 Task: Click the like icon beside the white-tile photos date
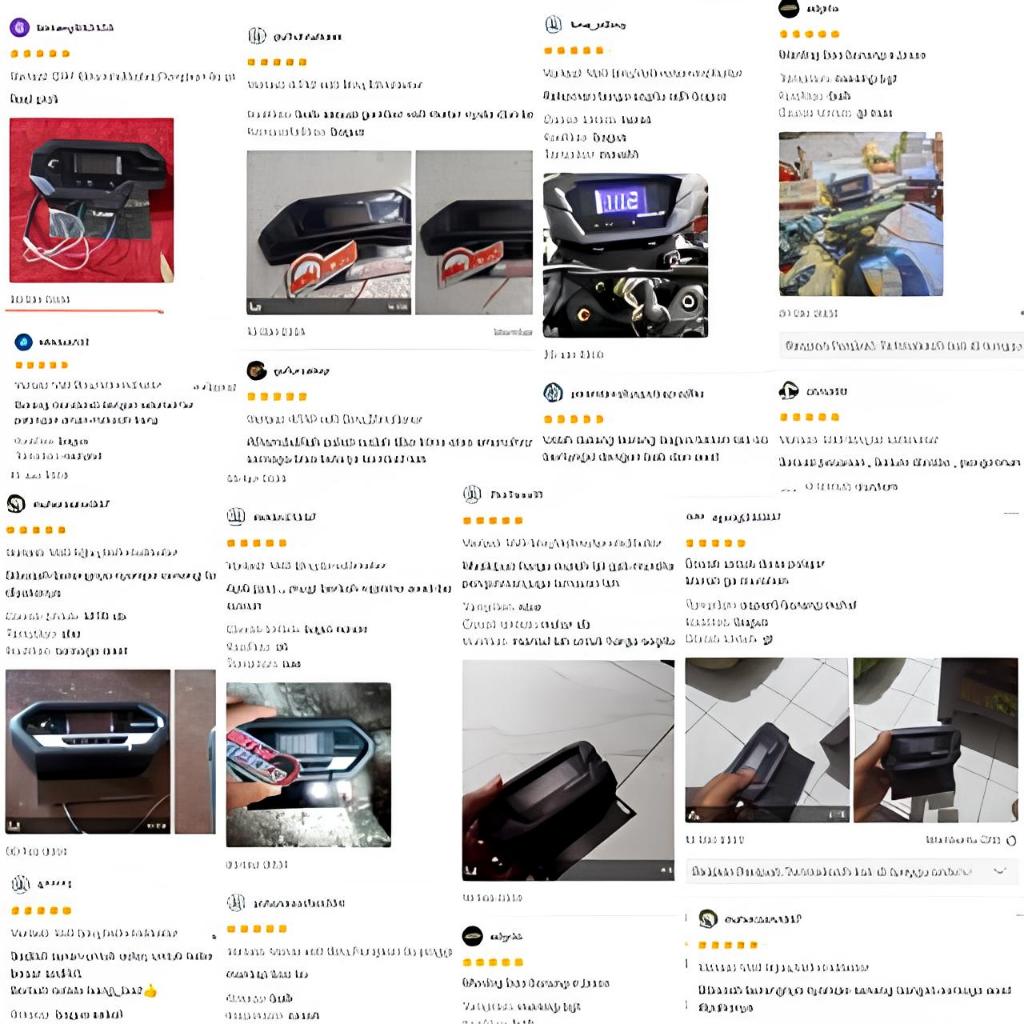[1011, 840]
